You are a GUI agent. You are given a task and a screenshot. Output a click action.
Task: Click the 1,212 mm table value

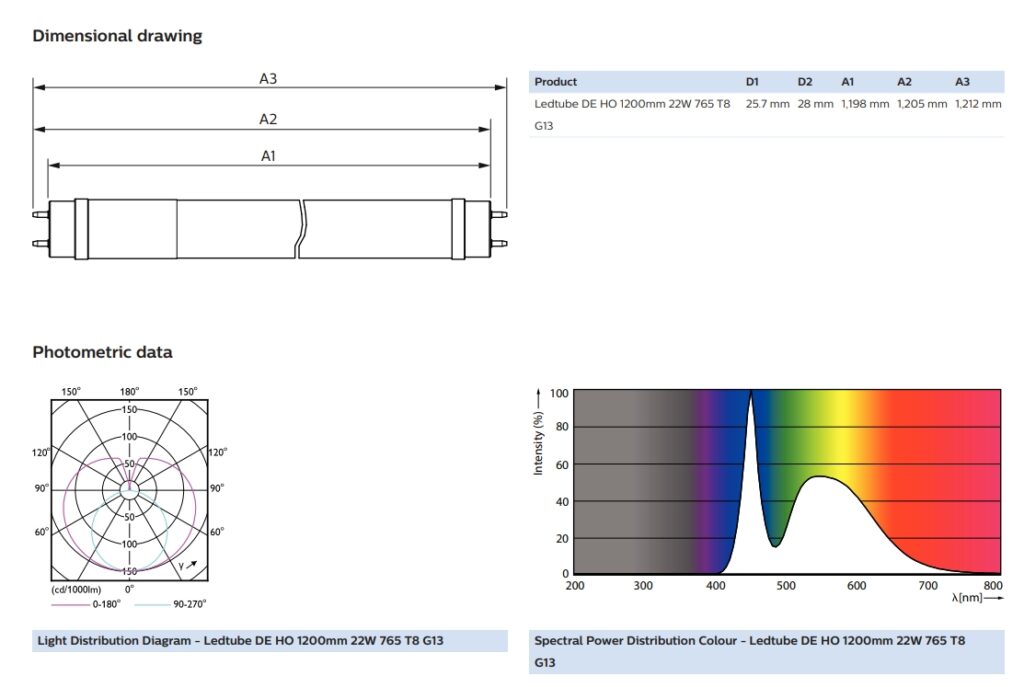[x=978, y=104]
